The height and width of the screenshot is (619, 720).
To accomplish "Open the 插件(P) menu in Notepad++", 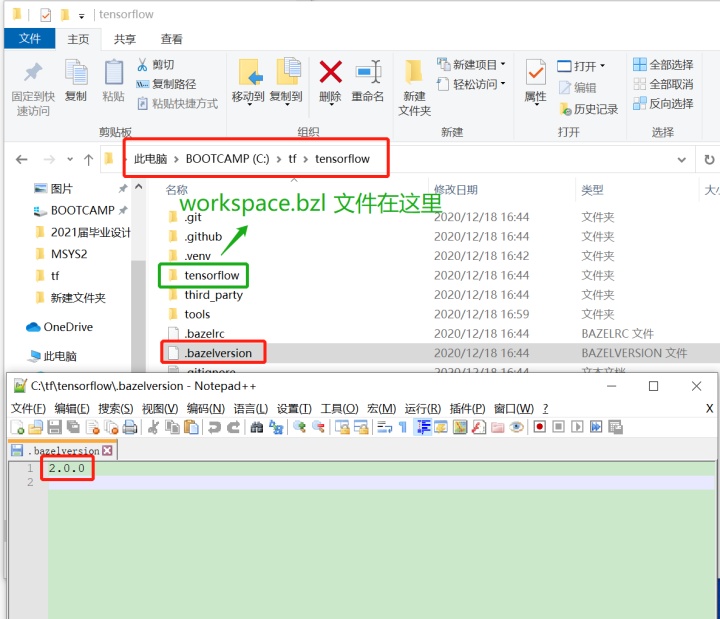I will [467, 408].
